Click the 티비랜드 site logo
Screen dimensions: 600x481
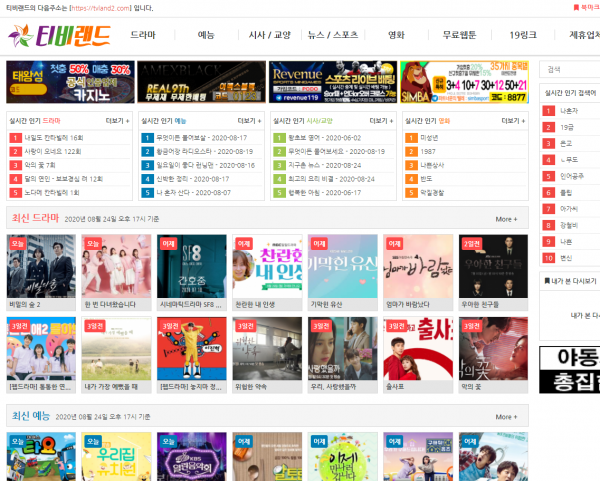pos(59,36)
